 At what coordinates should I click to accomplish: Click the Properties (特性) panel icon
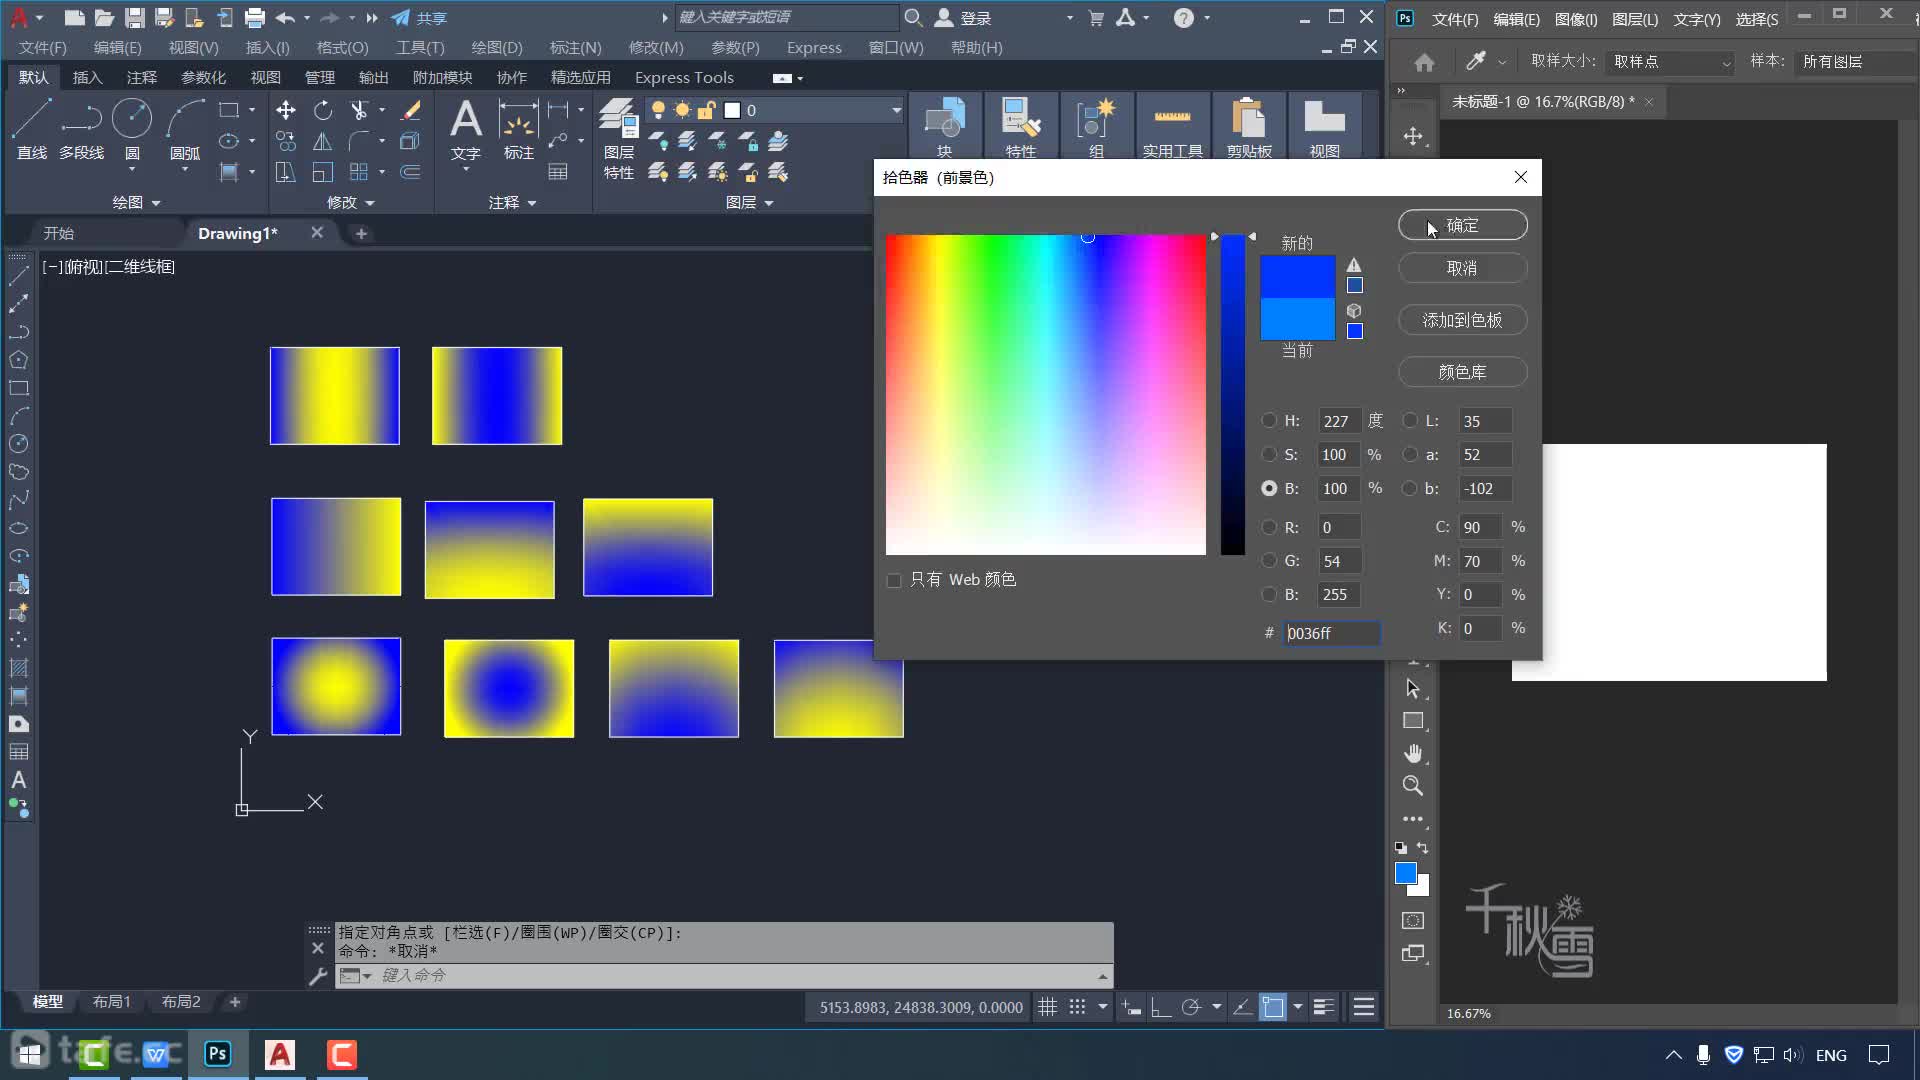[1021, 127]
